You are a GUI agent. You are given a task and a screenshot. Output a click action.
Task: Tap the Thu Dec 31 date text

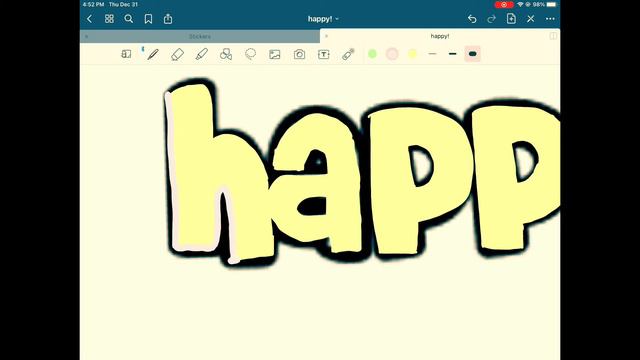coord(123,4)
